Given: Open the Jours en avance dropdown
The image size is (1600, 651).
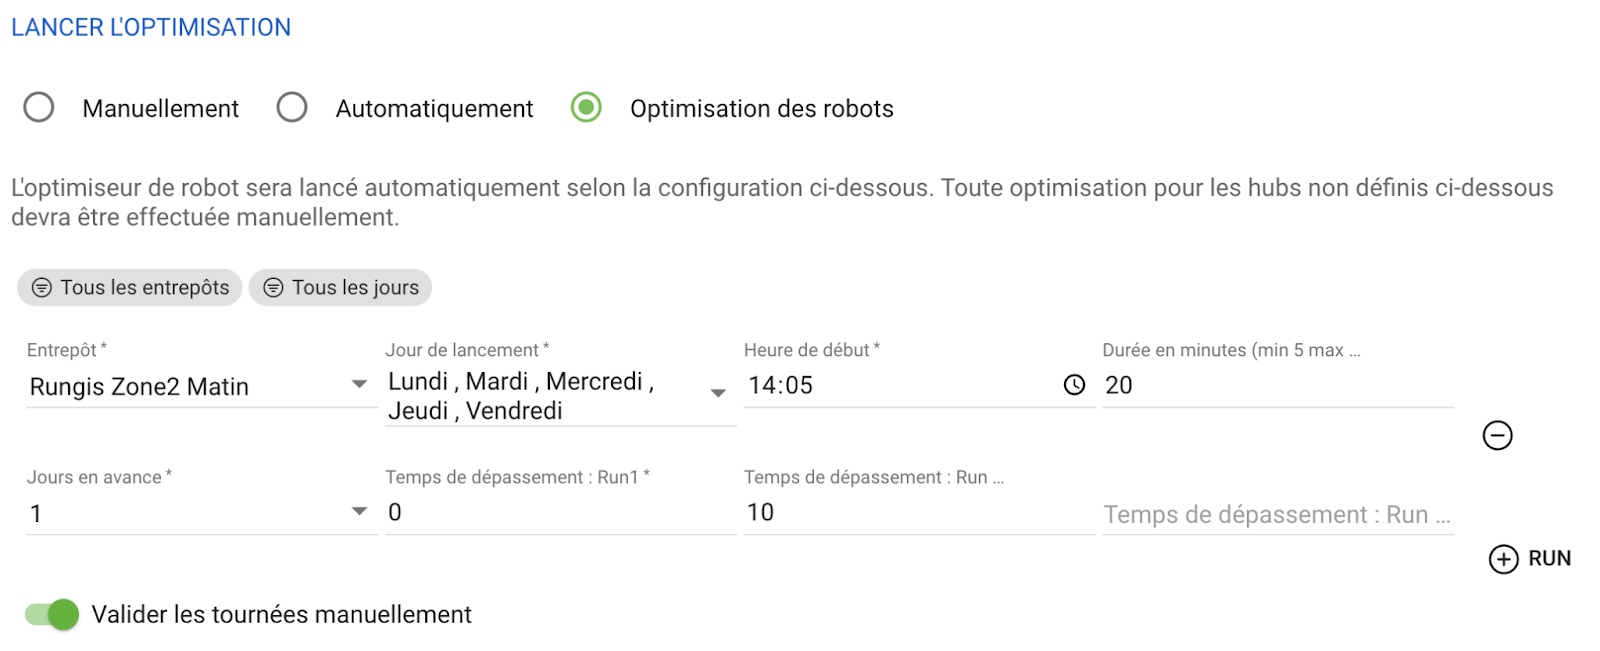Looking at the screenshot, I should click(x=359, y=511).
